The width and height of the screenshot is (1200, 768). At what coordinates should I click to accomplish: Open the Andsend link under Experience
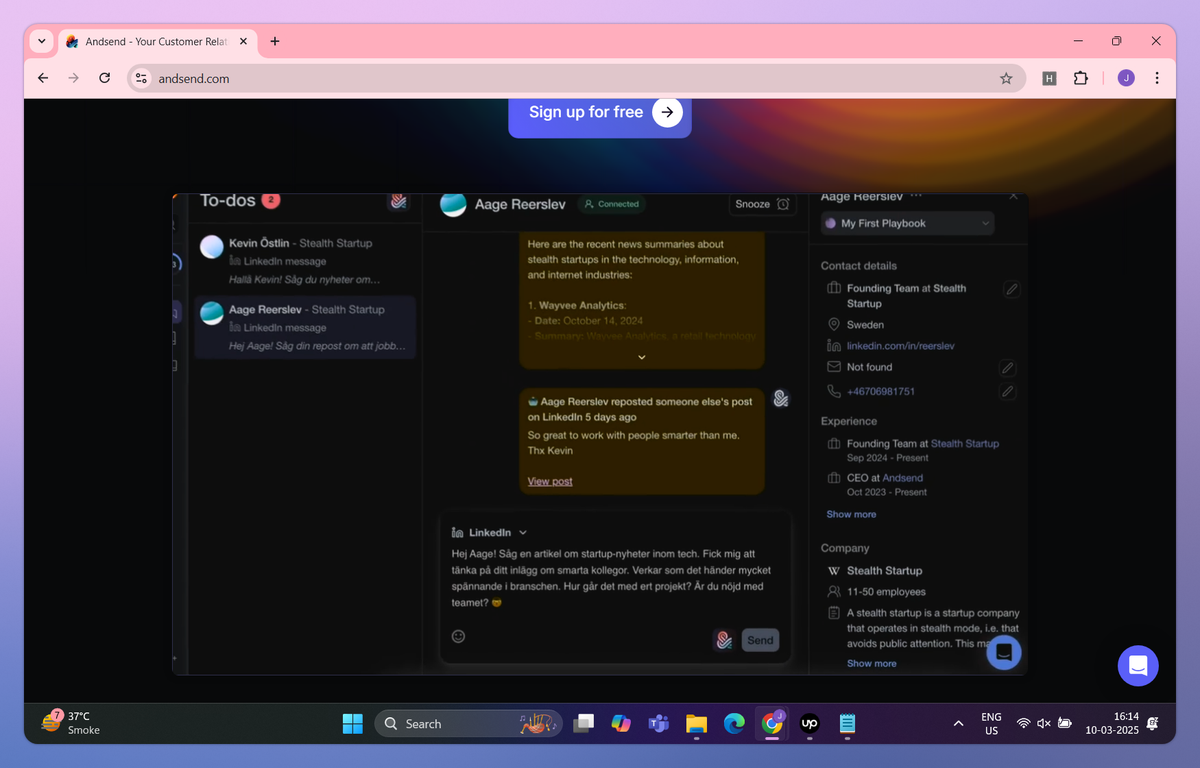pos(902,478)
